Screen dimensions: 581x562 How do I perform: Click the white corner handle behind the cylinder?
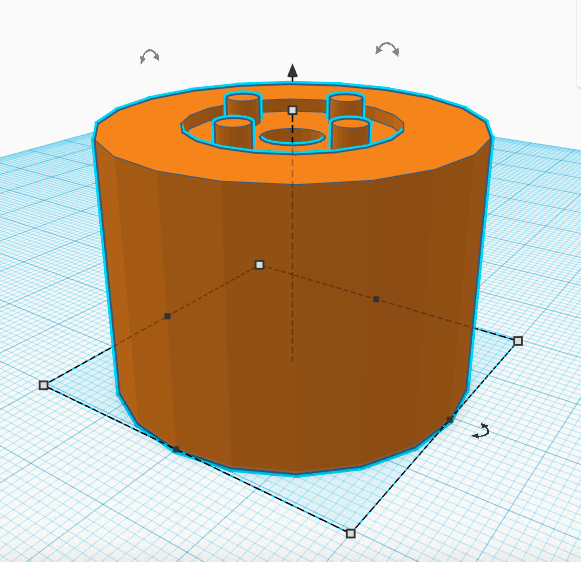click(x=260, y=265)
